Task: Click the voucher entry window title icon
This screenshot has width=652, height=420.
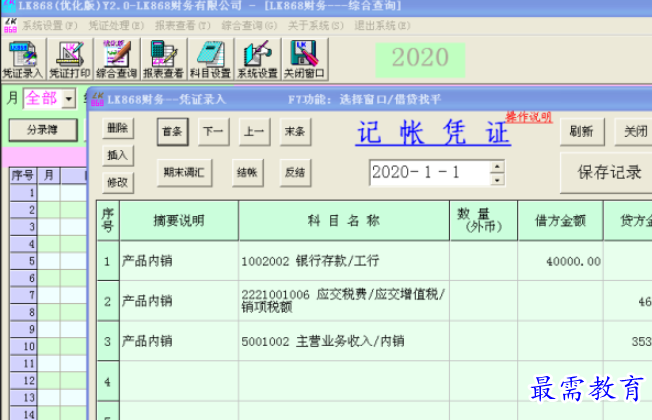Action: click(x=97, y=99)
